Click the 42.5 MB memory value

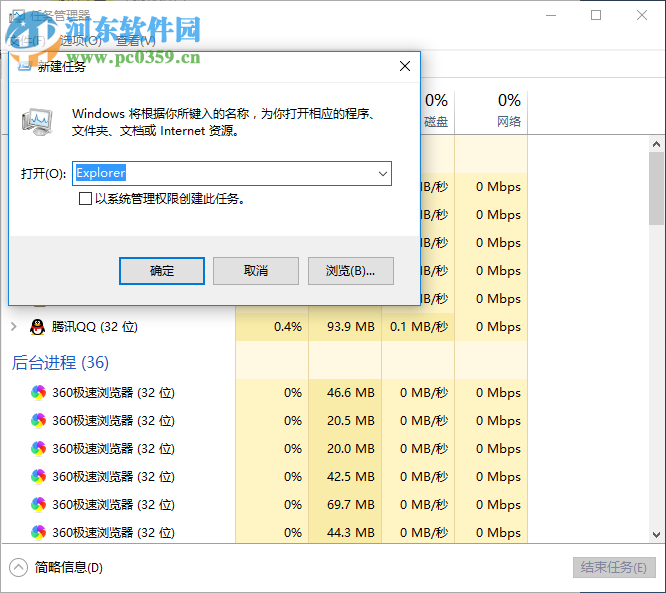[351, 477]
